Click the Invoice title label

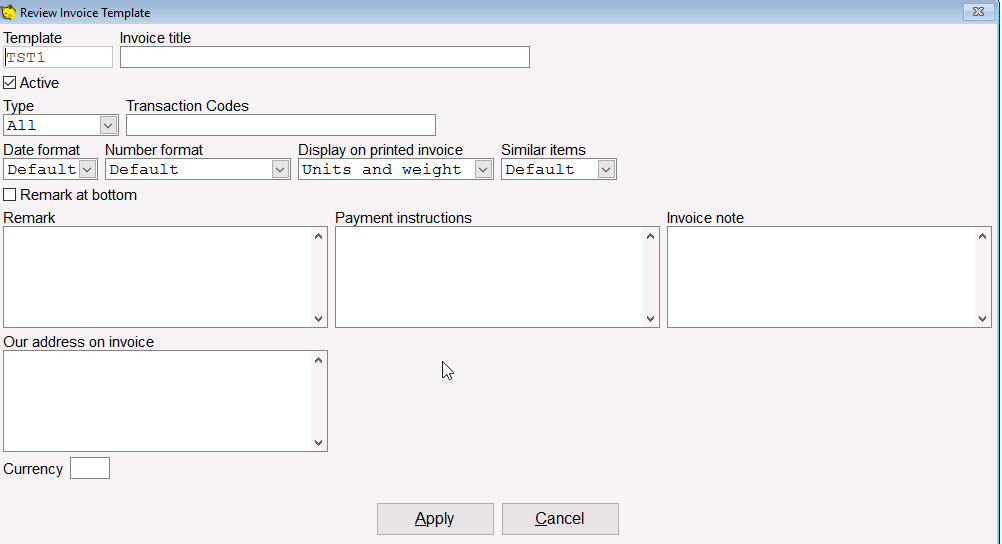click(155, 38)
